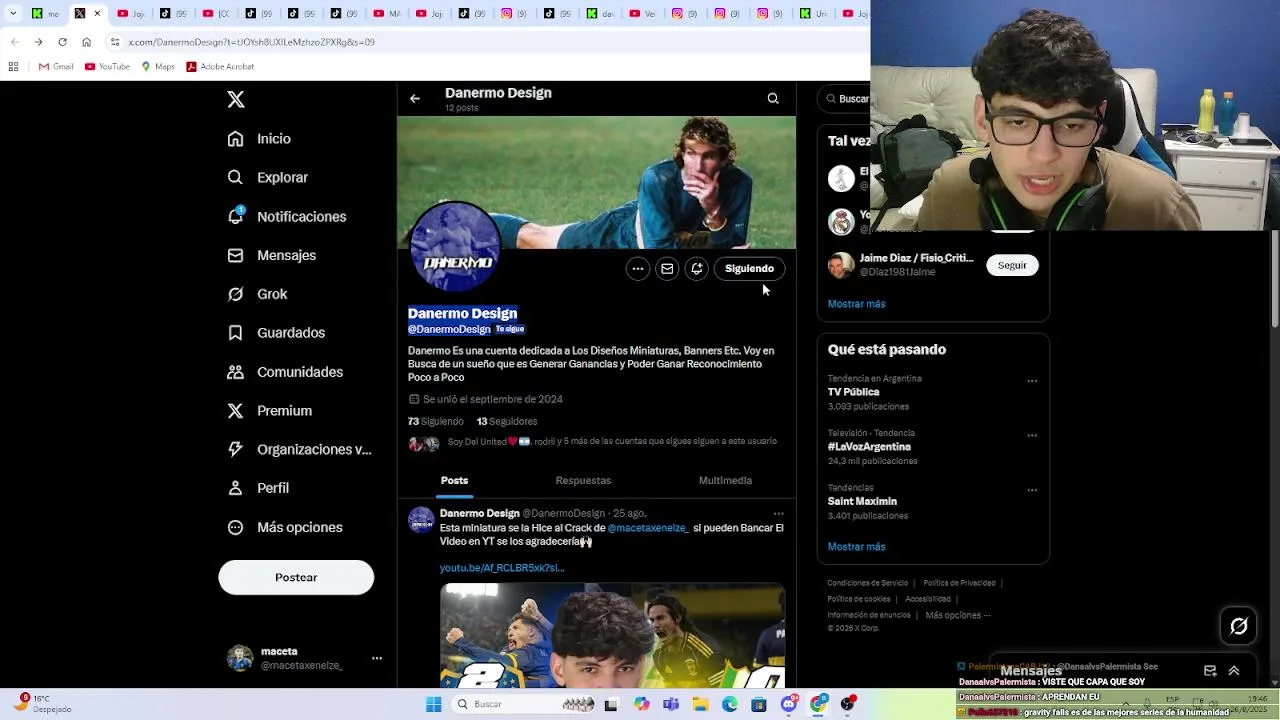Click Mostrar más under suggested accounts
The height and width of the screenshot is (720, 1280).
click(856, 304)
